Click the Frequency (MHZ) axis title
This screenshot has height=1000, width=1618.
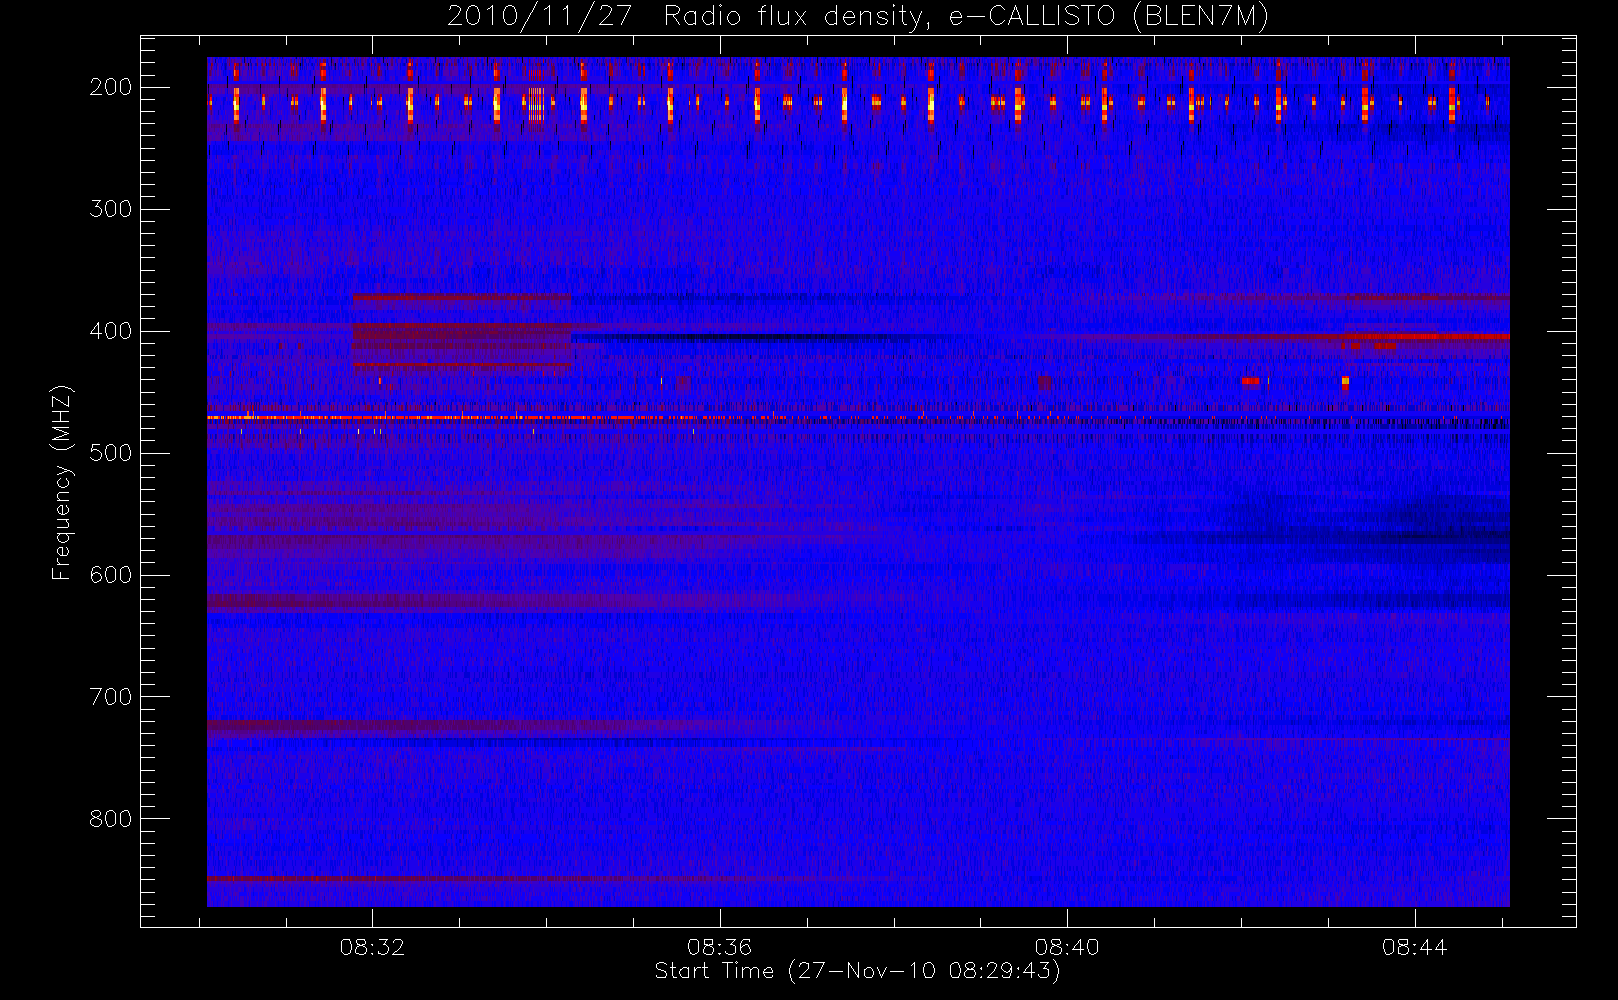62,482
